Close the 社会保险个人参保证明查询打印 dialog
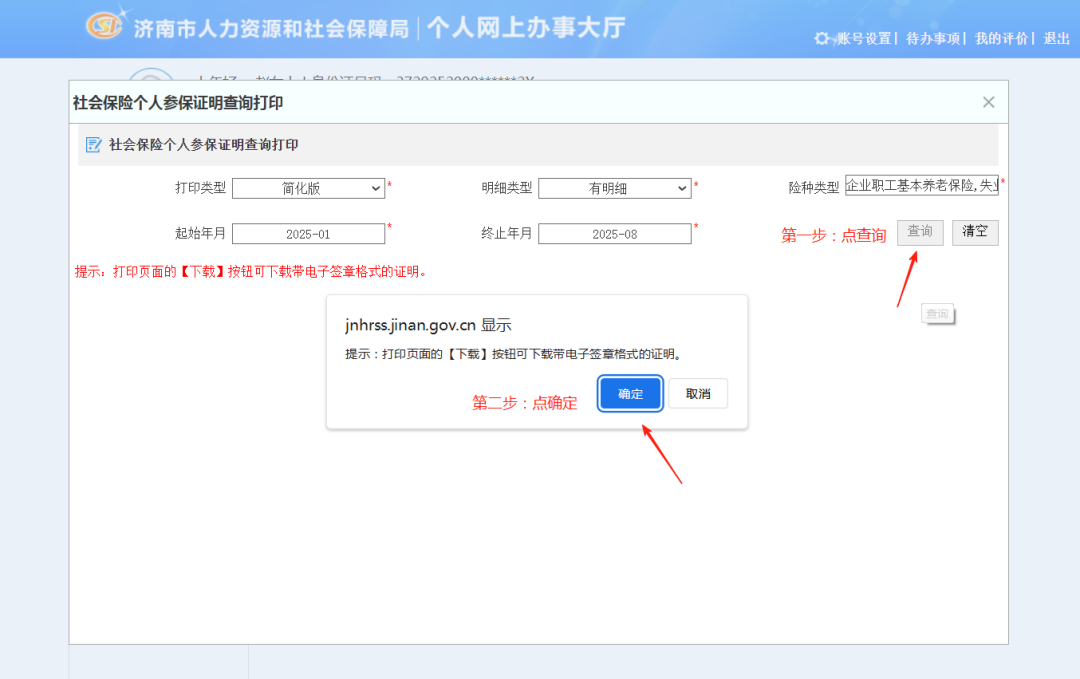Image resolution: width=1080 pixels, height=679 pixels. click(x=988, y=102)
